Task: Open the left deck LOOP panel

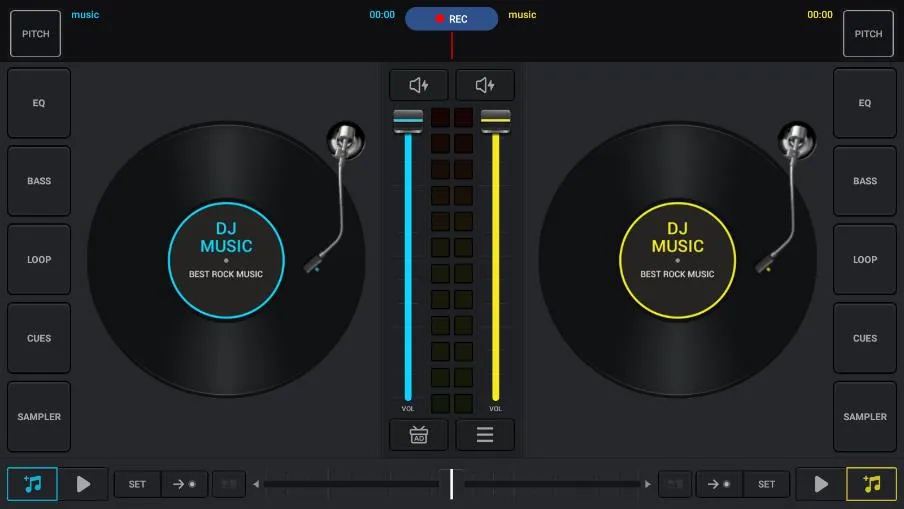Action: tap(39, 259)
